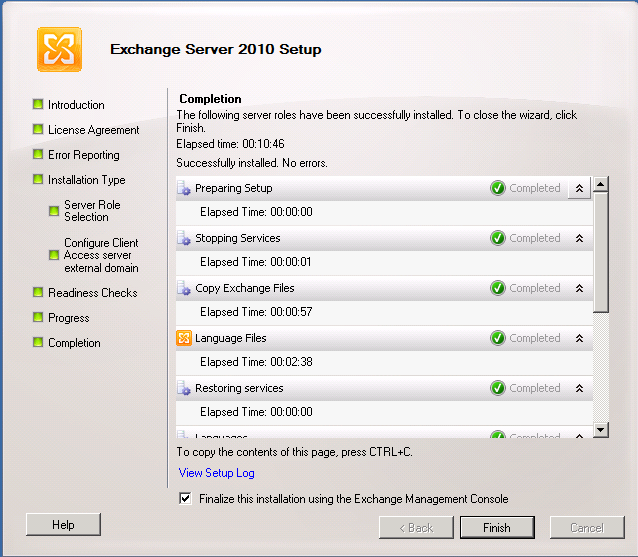The width and height of the screenshot is (638, 557).
Task: Click the green square beside License Agreement
Action: pyautogui.click(x=38, y=129)
